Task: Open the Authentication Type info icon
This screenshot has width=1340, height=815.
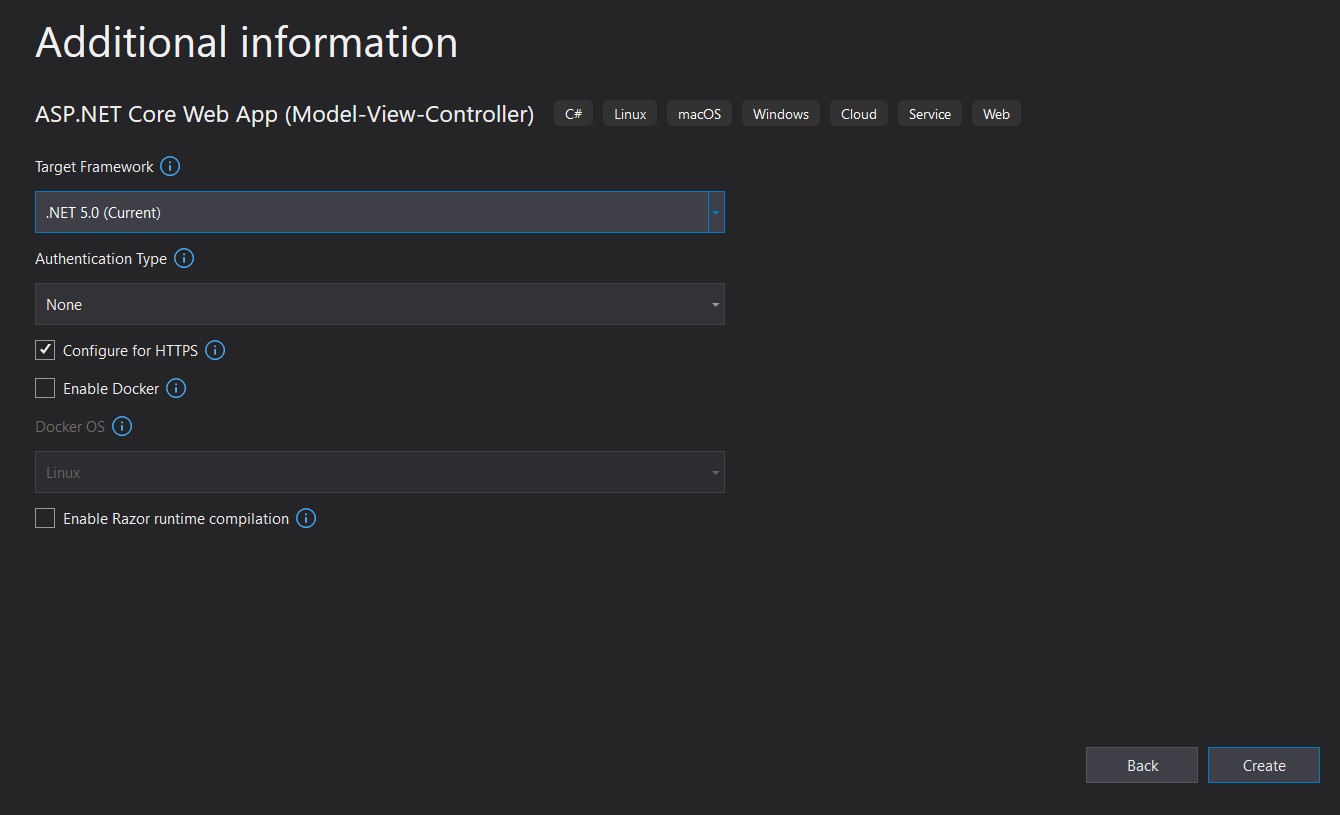Action: click(184, 258)
